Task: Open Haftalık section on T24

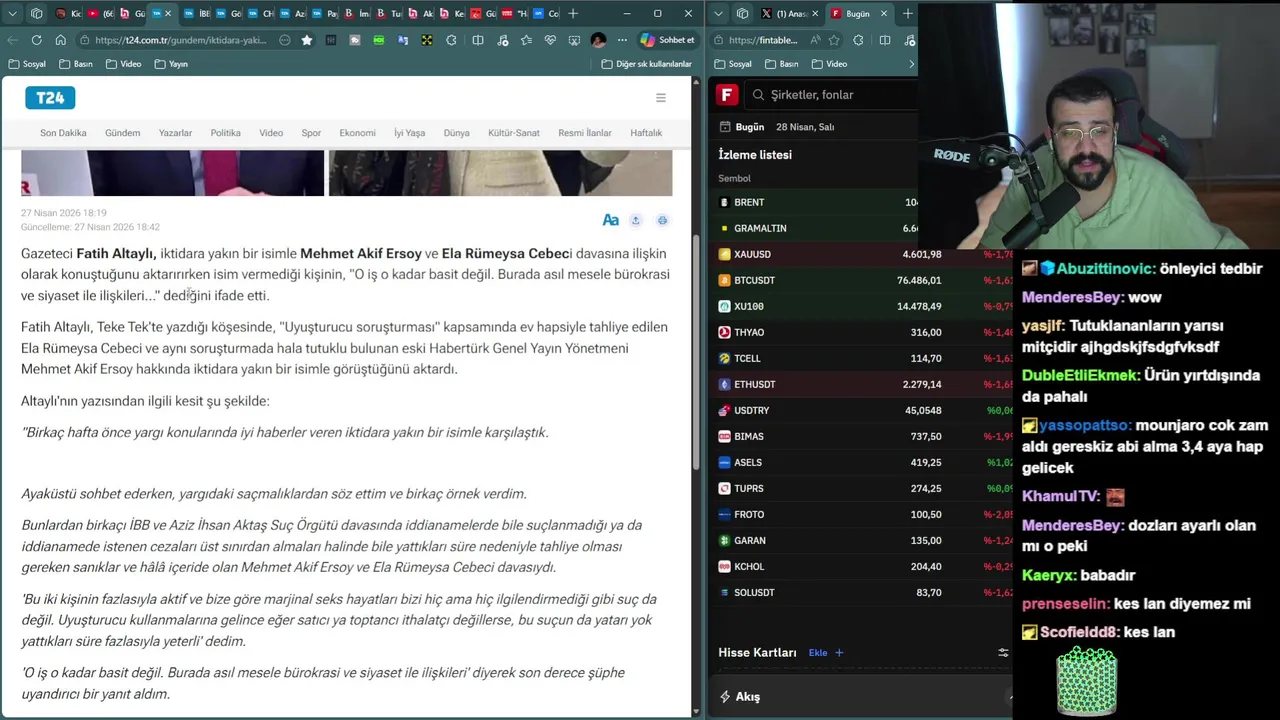Action: click(x=646, y=133)
